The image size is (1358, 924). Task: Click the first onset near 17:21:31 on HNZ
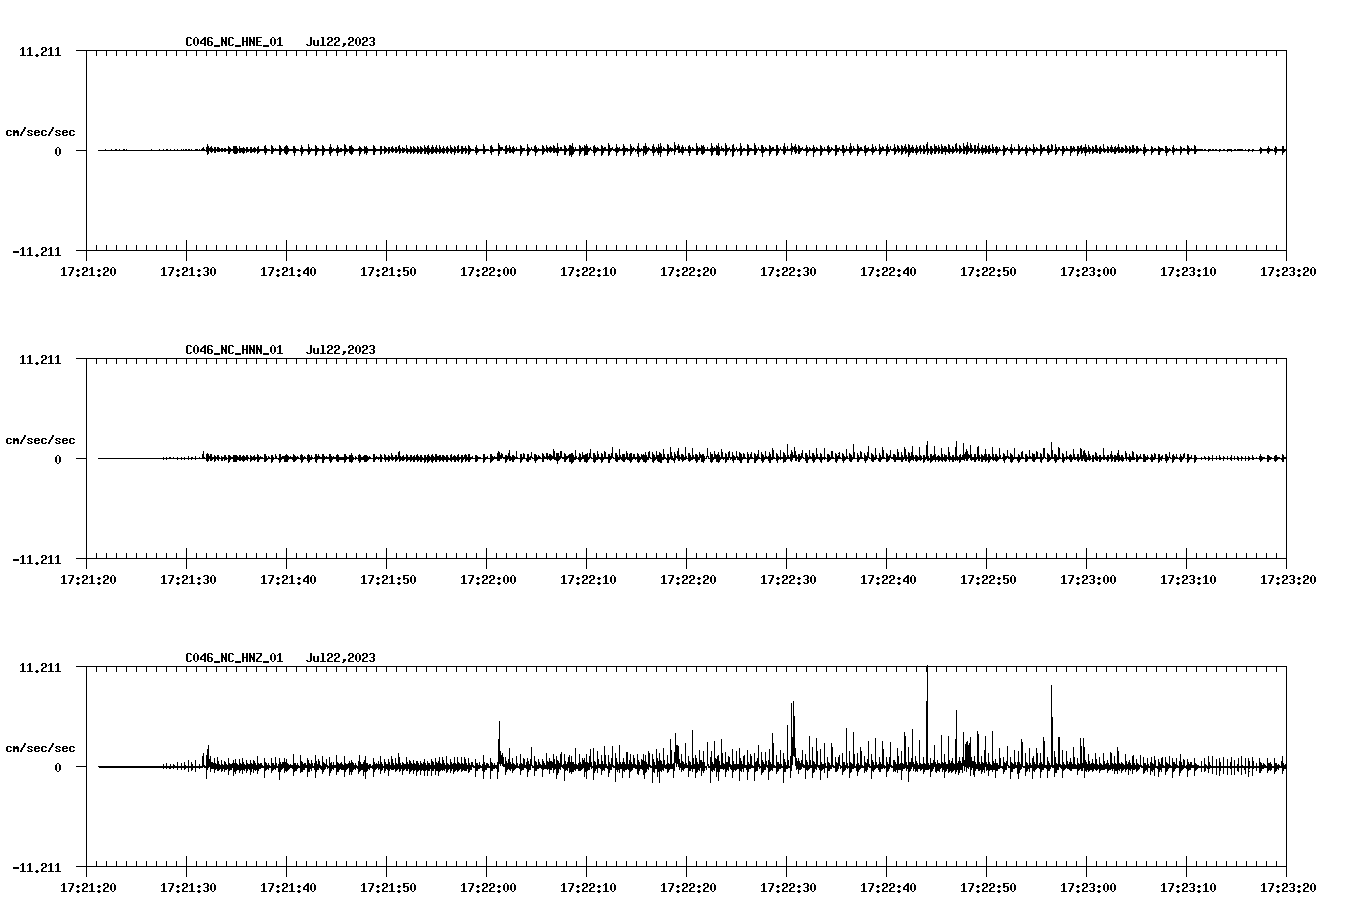point(207,752)
